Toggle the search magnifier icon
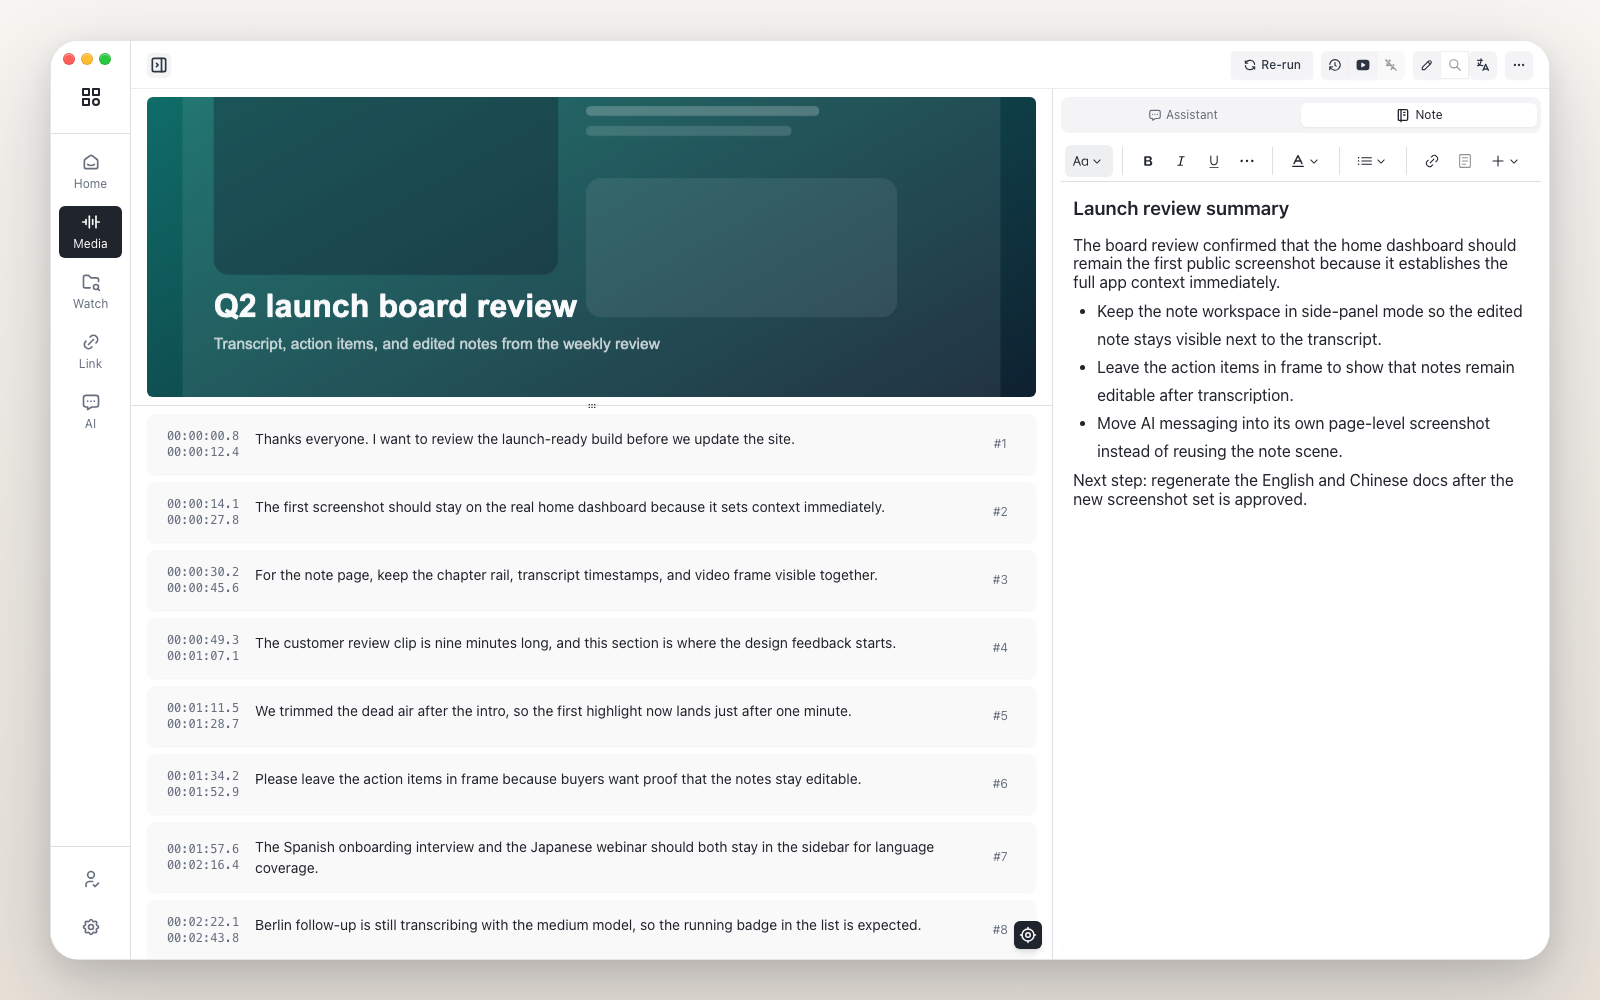The image size is (1600, 1000). (1455, 65)
